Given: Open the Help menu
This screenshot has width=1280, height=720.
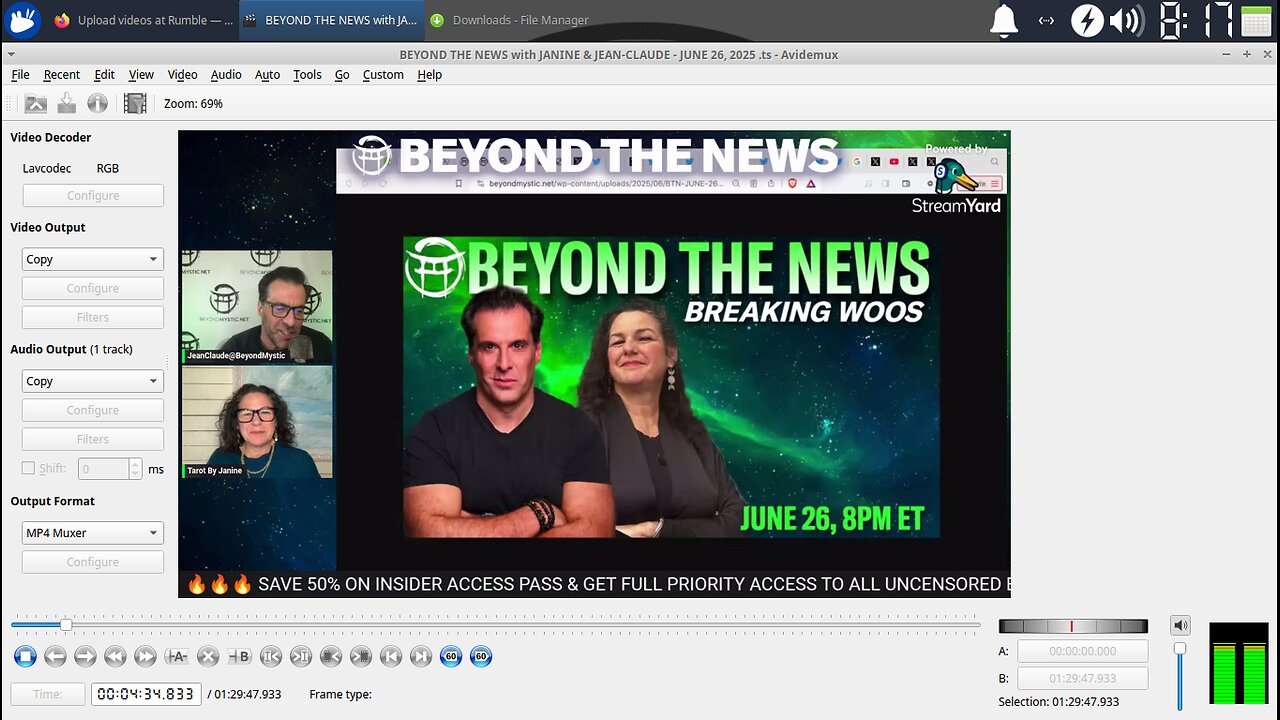Looking at the screenshot, I should 430,75.
